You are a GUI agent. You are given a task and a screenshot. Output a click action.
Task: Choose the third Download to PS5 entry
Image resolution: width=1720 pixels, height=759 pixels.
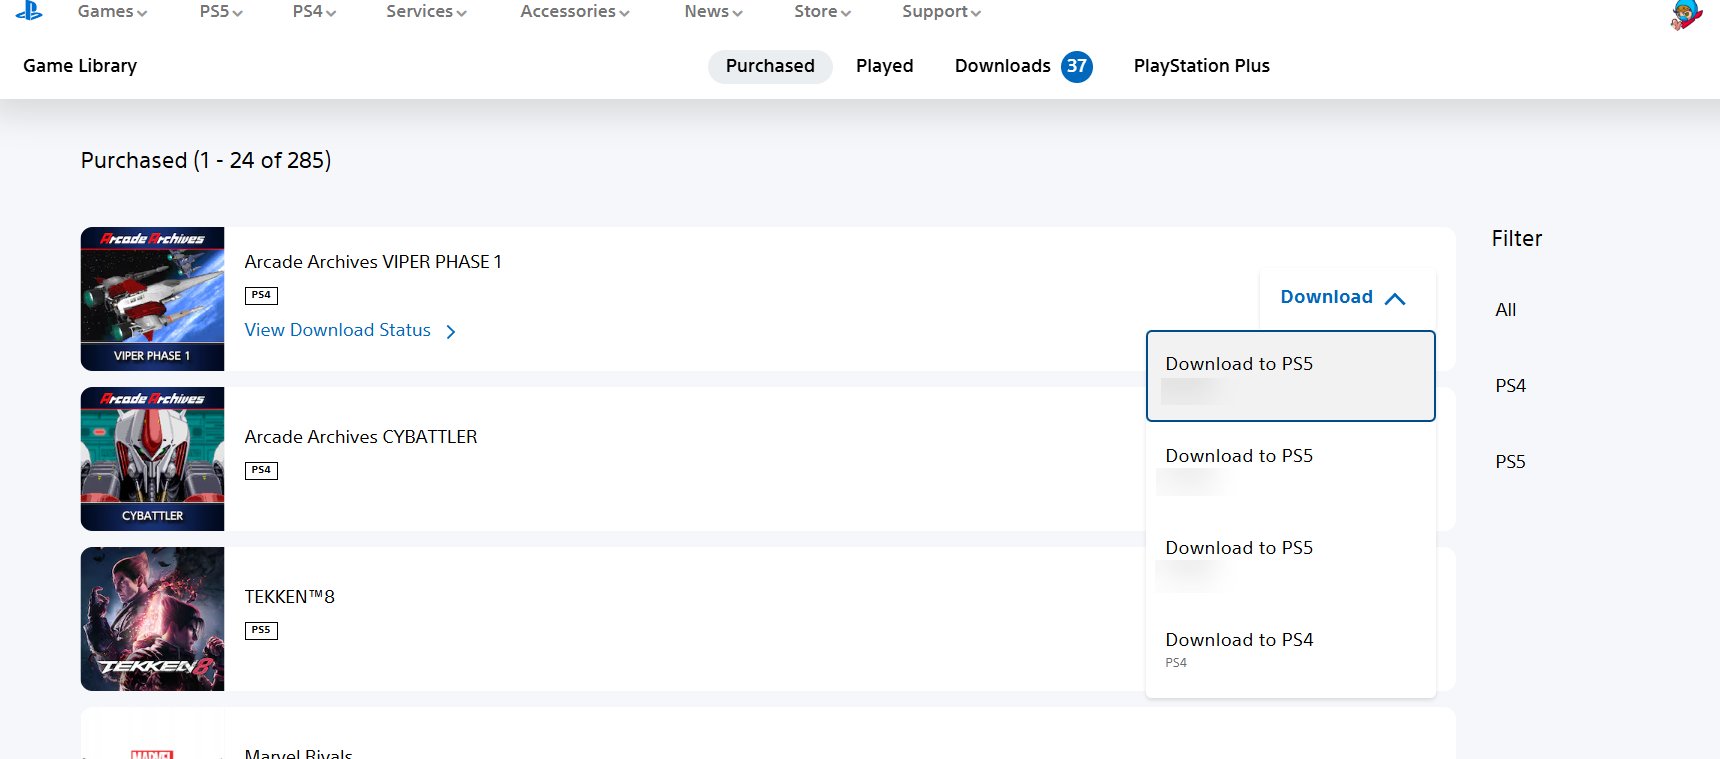click(x=1291, y=559)
